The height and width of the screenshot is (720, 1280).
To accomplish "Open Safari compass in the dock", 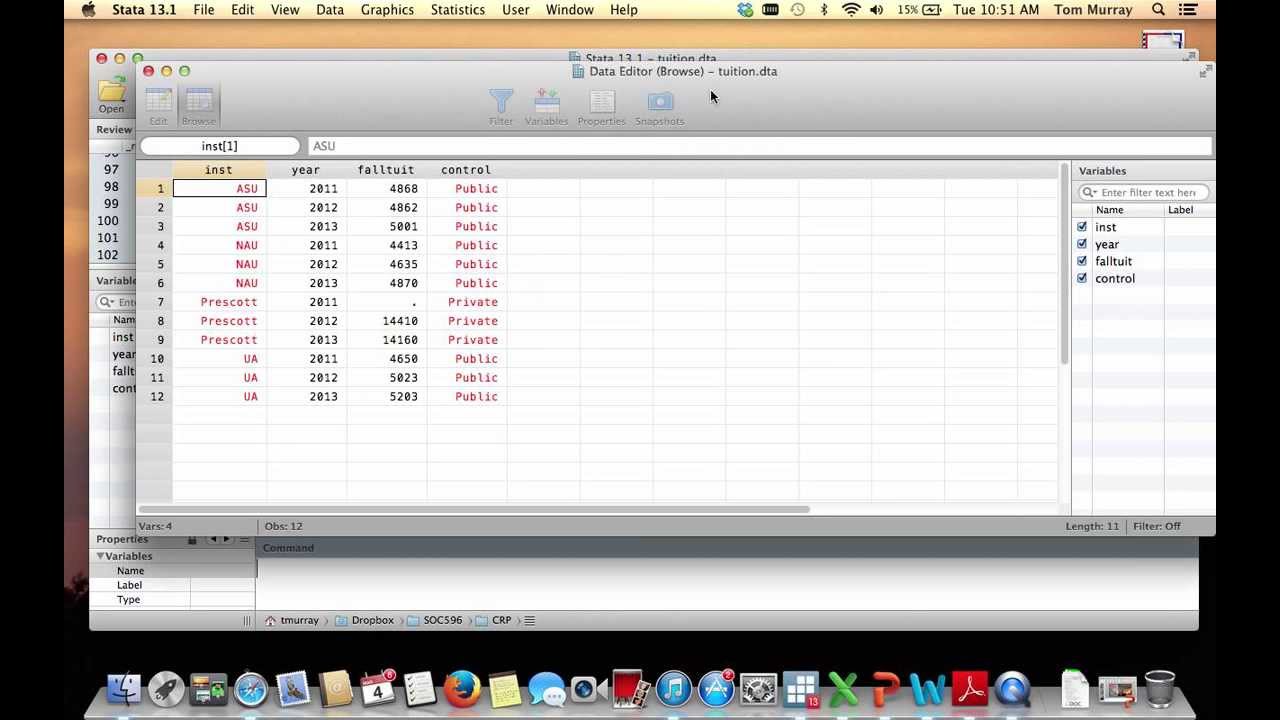I will [x=251, y=689].
